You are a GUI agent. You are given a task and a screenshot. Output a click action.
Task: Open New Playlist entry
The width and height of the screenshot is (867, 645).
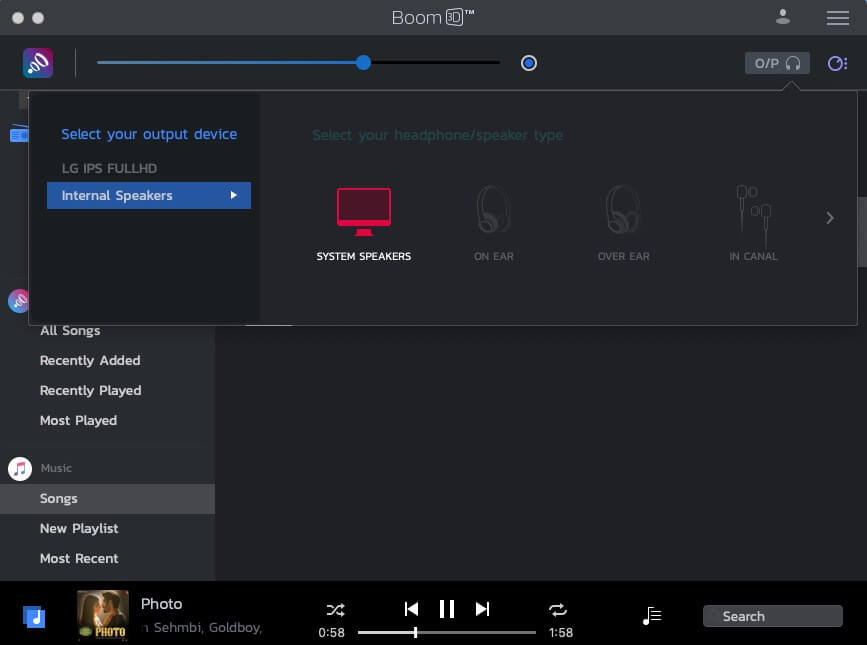79,528
